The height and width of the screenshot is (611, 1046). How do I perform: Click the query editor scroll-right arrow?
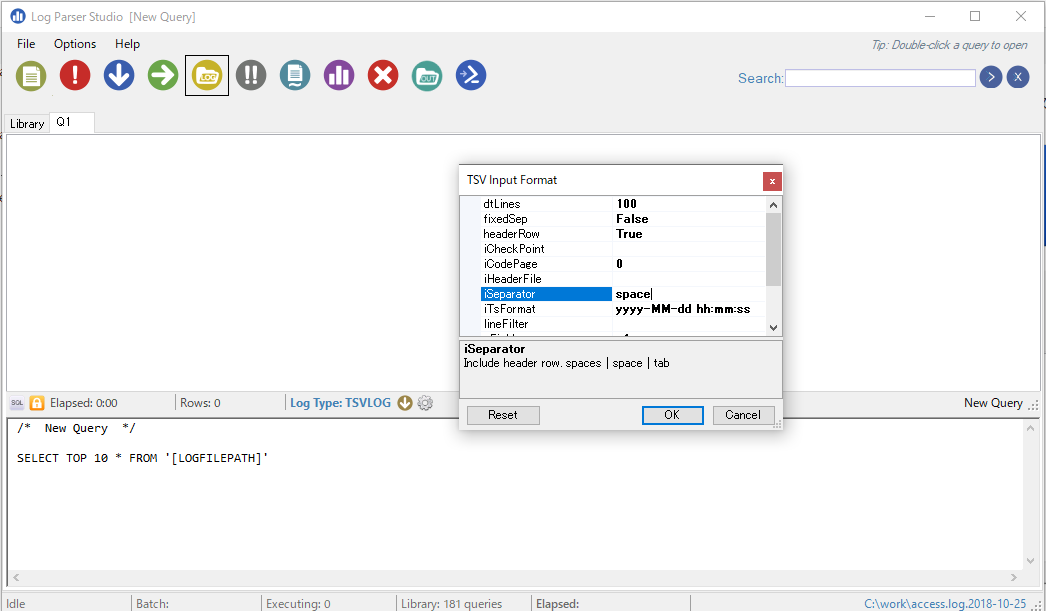coord(1014,578)
